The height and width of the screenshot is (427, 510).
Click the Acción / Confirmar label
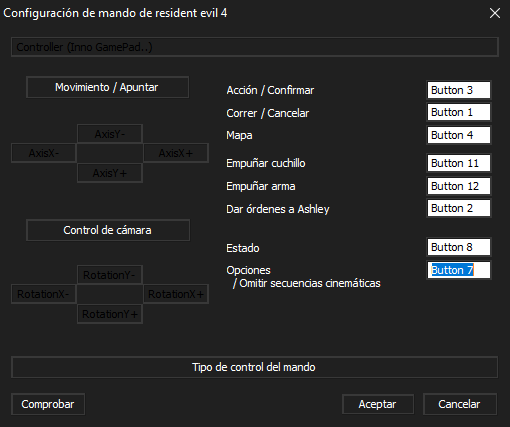pyautogui.click(x=270, y=90)
